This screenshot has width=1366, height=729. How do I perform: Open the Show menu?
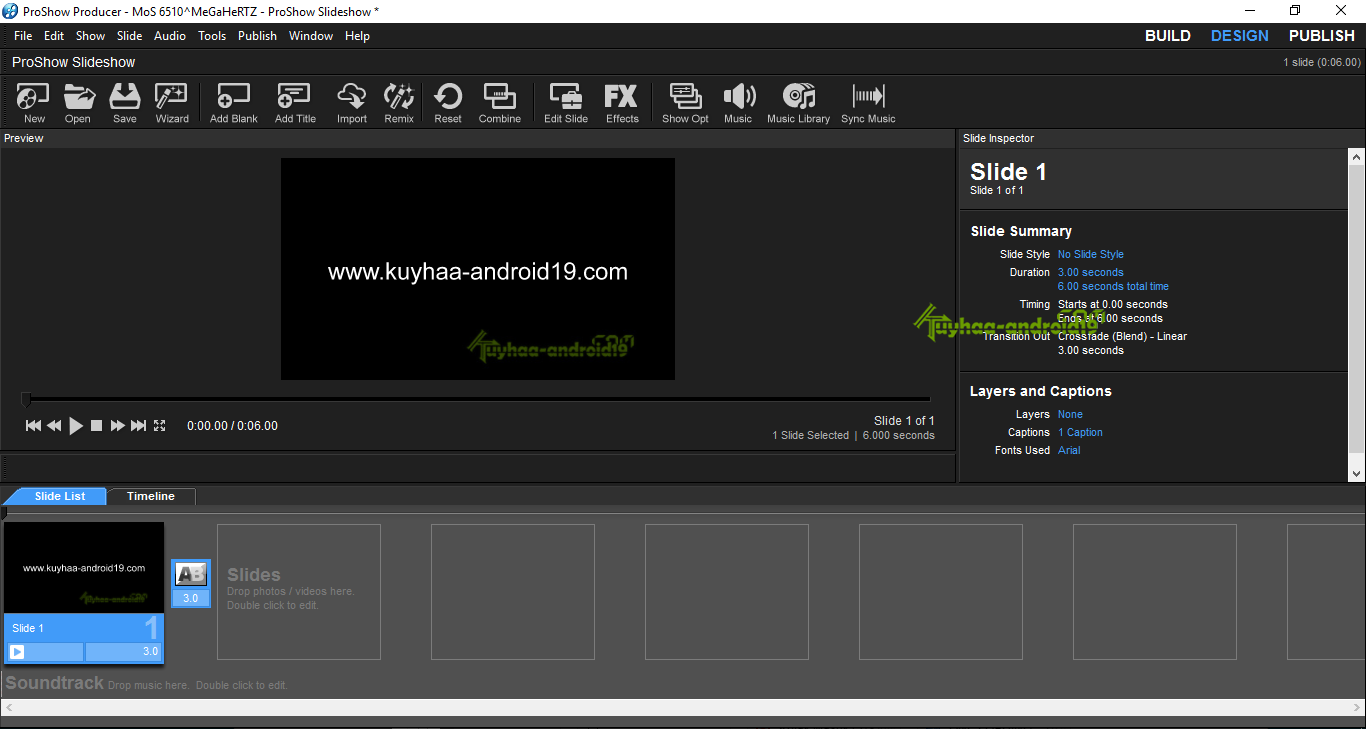[x=90, y=36]
